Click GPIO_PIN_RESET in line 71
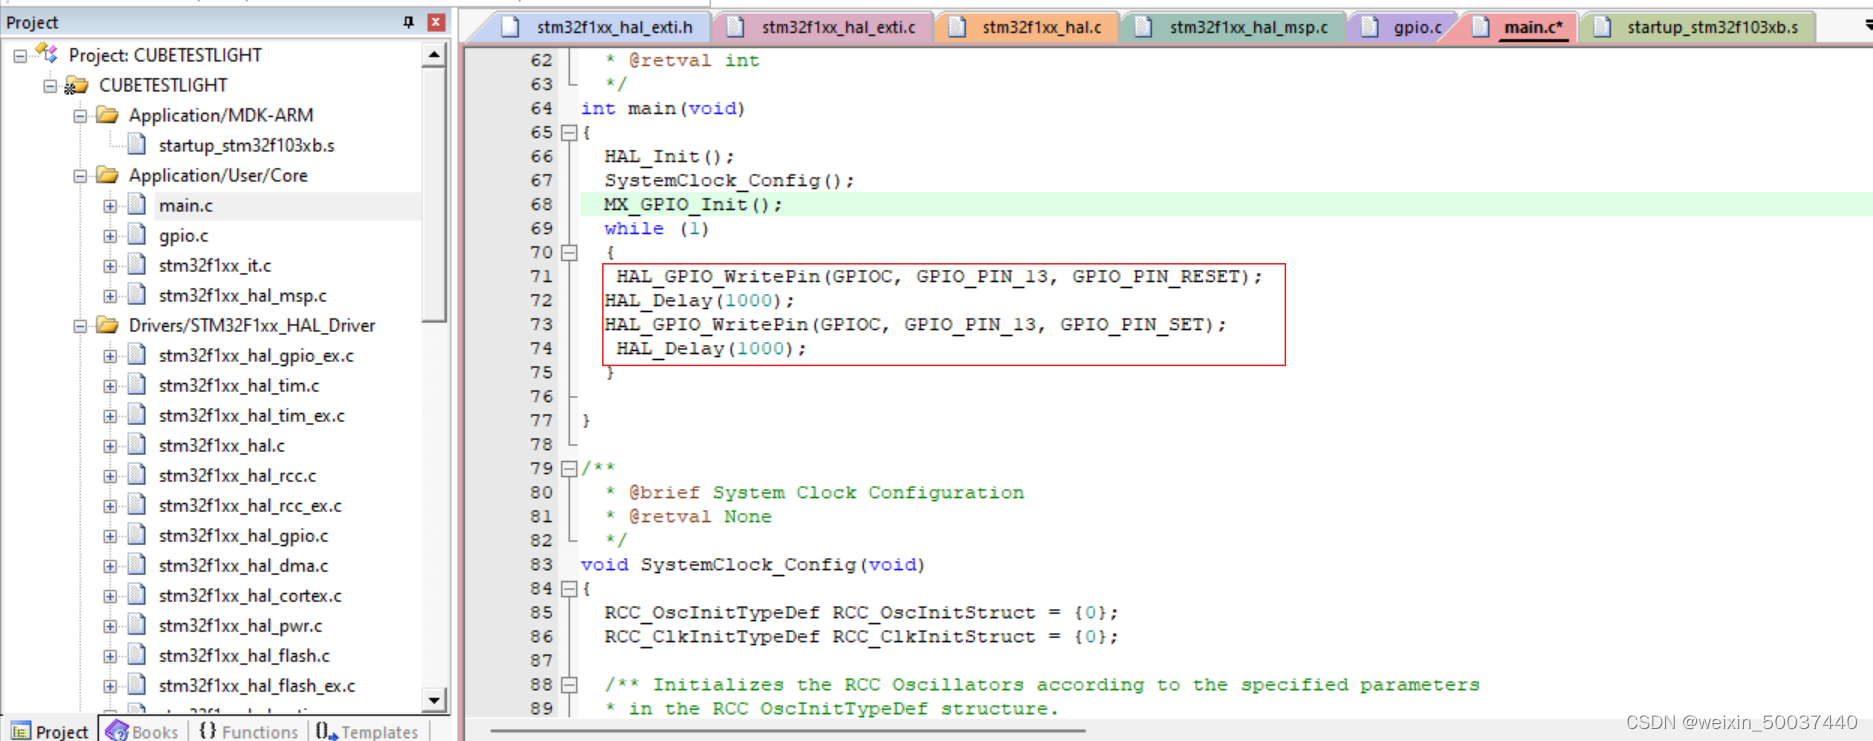The image size is (1873, 741). 1155,276
